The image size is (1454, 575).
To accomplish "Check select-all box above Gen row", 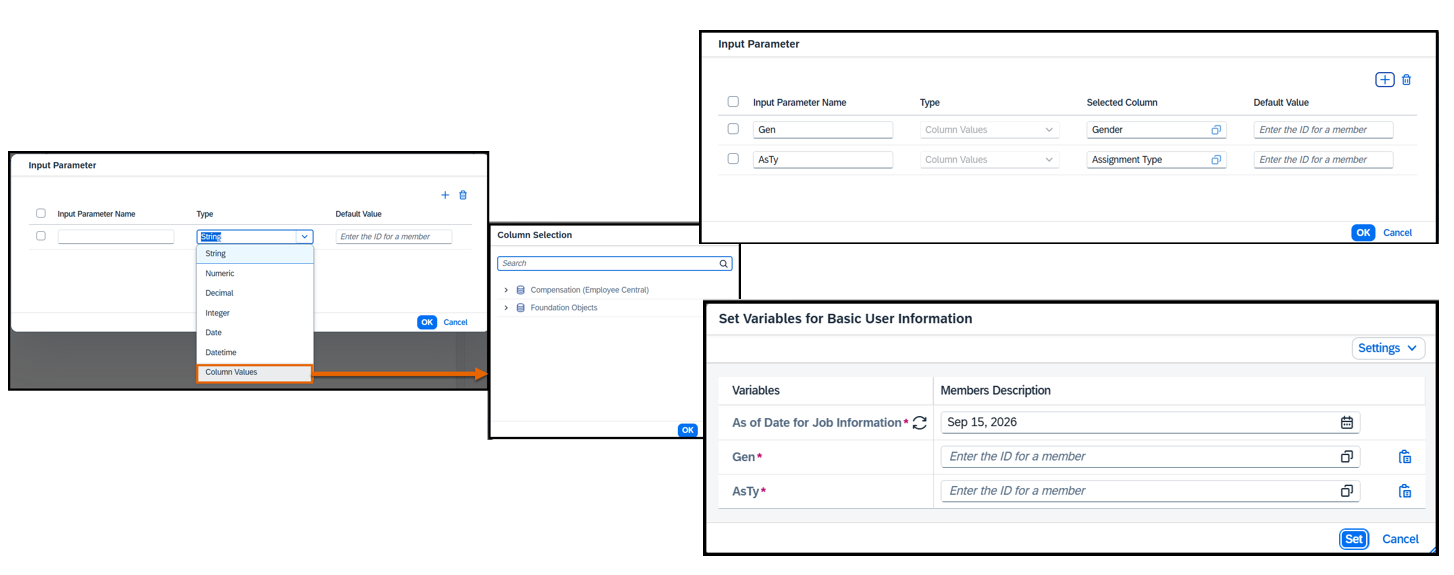I will click(733, 102).
